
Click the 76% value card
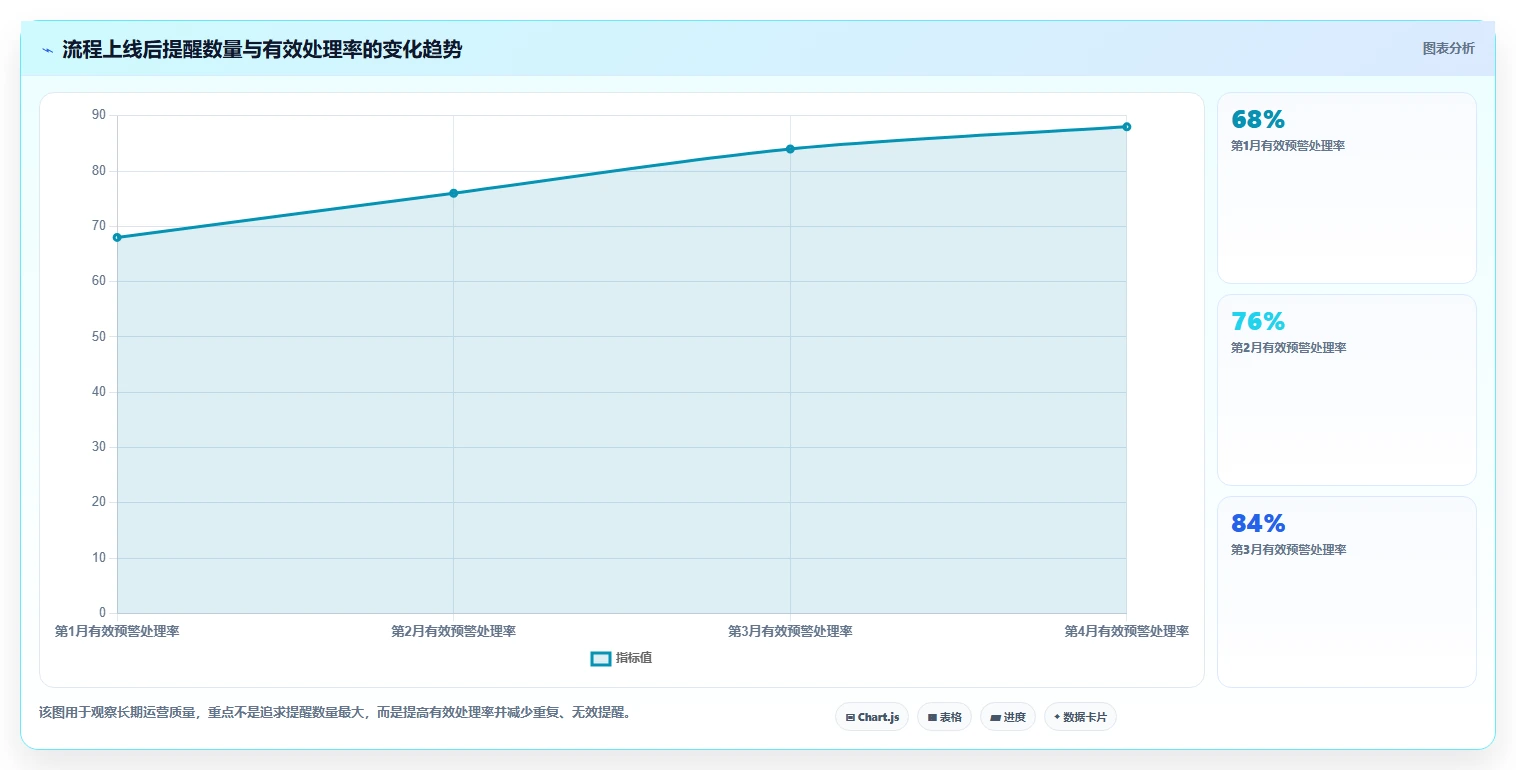click(1346, 390)
